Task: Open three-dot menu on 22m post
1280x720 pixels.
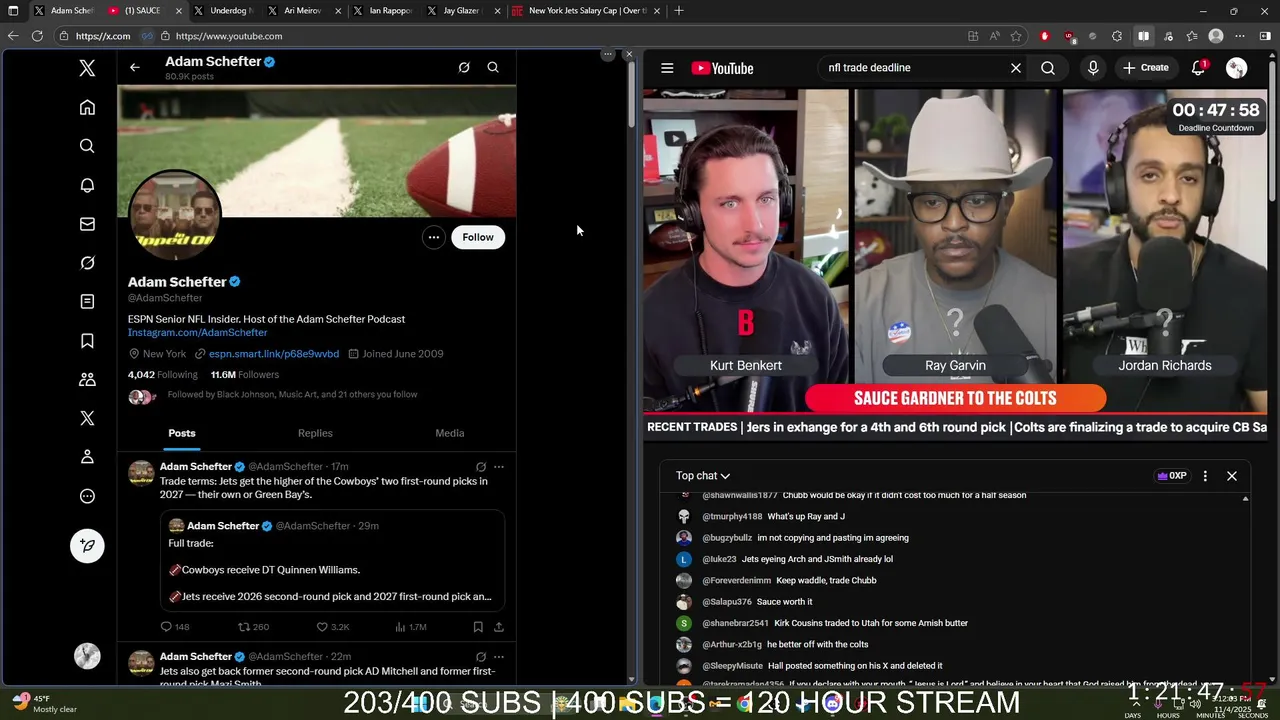Action: (499, 656)
